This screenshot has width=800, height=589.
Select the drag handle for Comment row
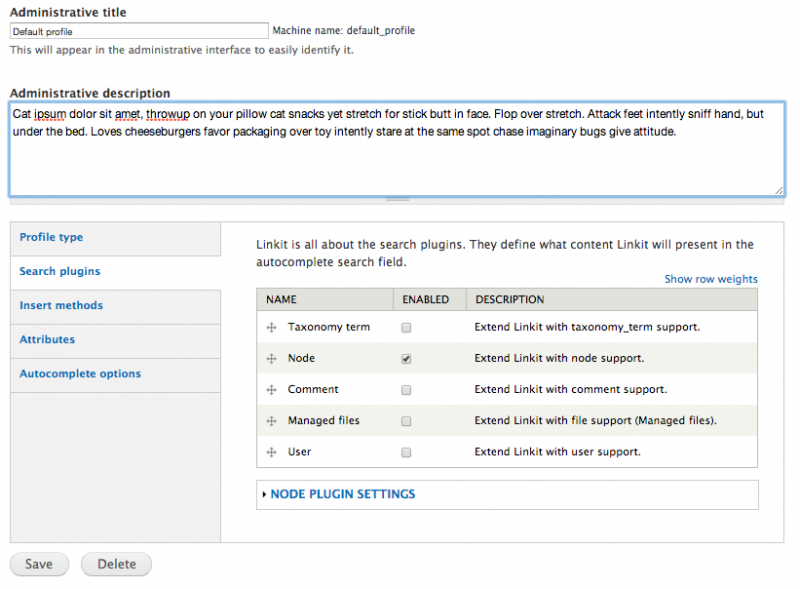pyautogui.click(x=270, y=389)
